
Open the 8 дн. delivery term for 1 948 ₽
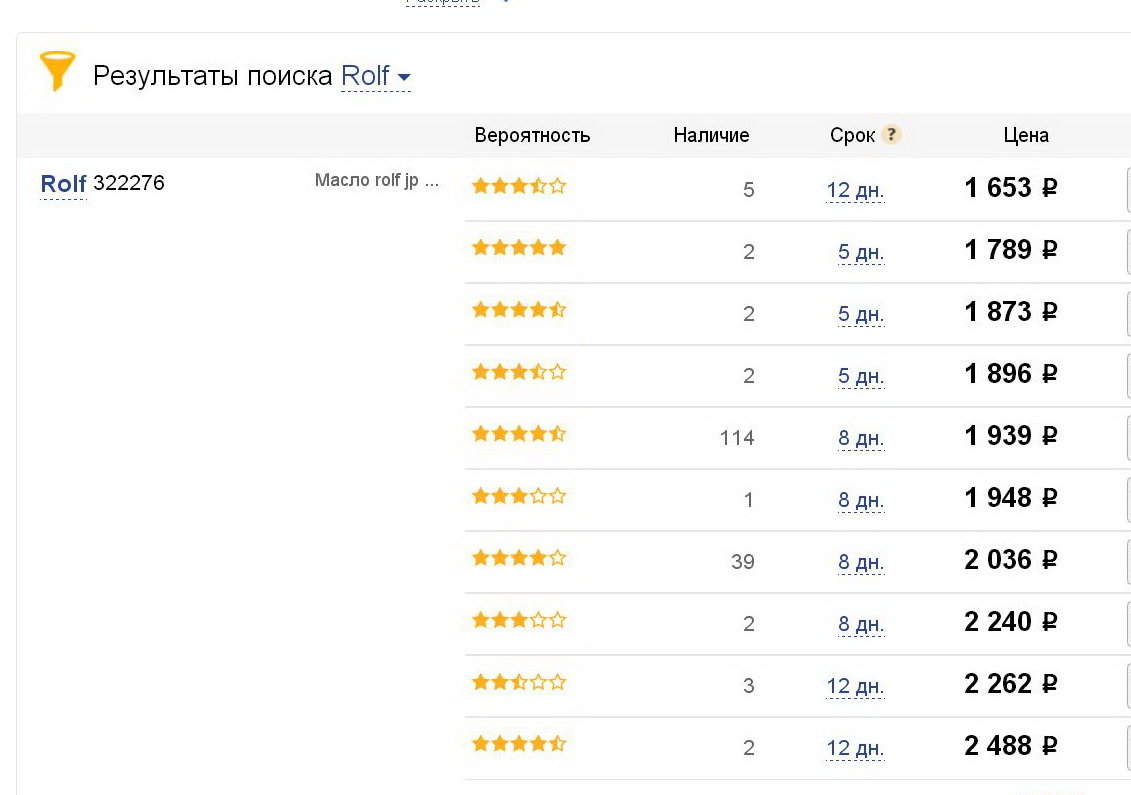(861, 501)
